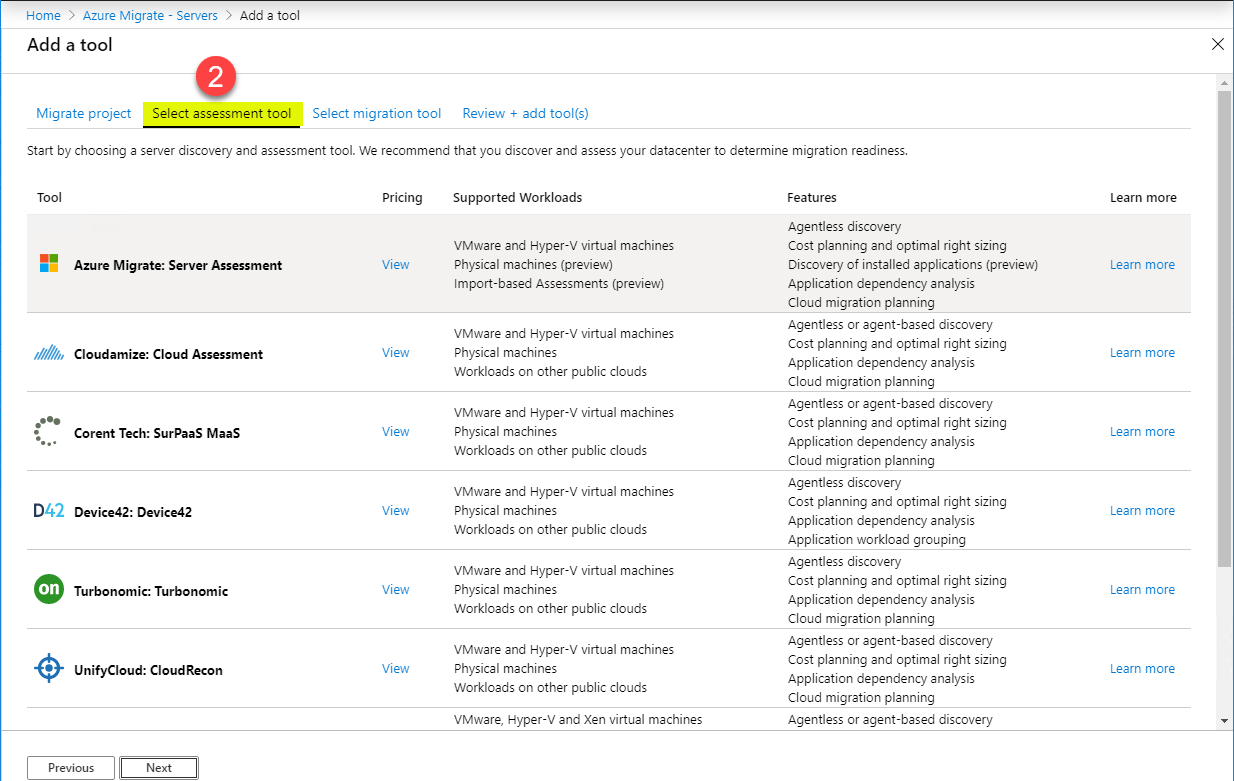The image size is (1234, 781).
Task: Click the Previous button
Action: click(71, 768)
